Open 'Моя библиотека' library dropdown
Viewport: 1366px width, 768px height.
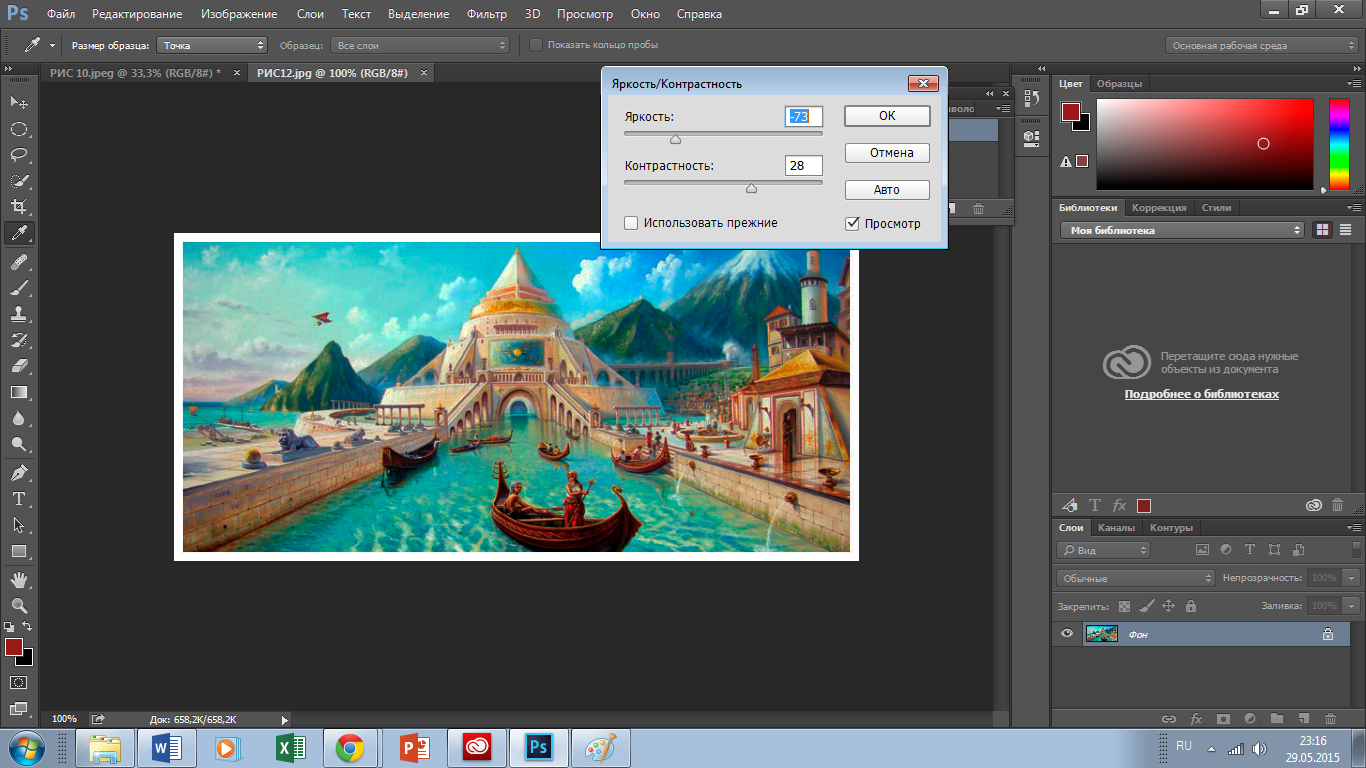click(1183, 230)
